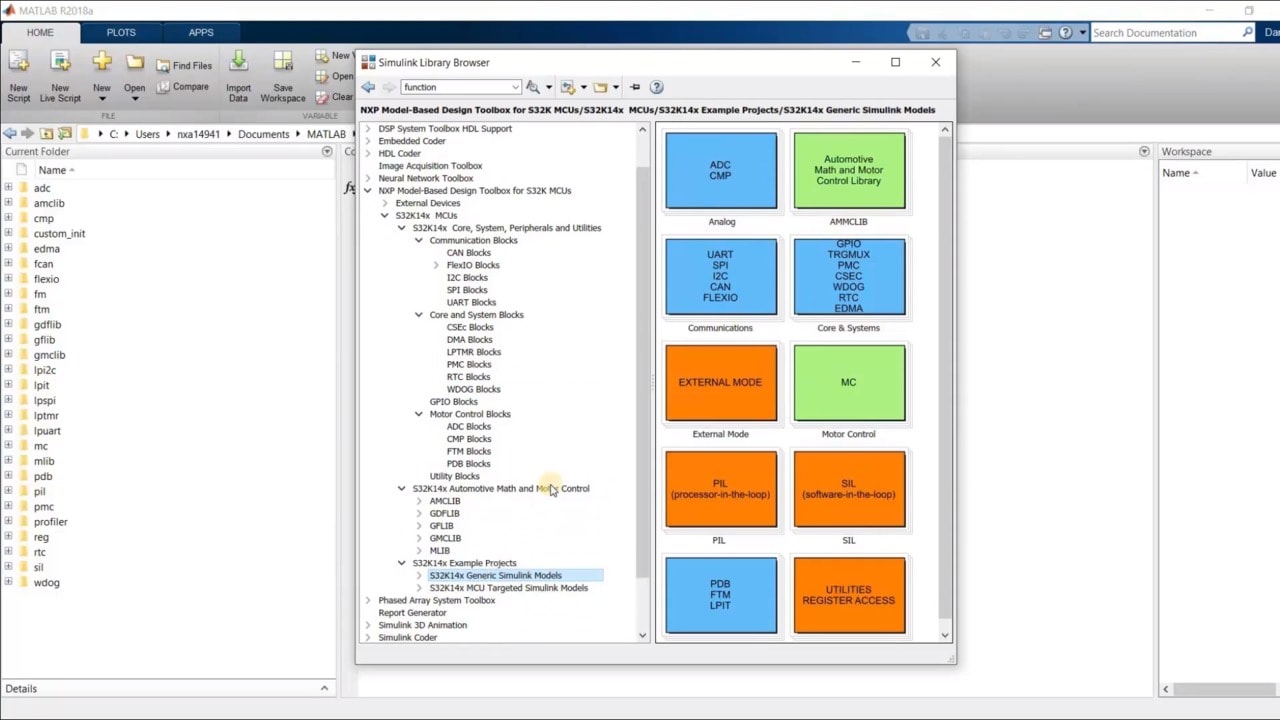The width and height of the screenshot is (1280, 720).
Task: Open the Motor Control MC library
Action: click(x=848, y=382)
